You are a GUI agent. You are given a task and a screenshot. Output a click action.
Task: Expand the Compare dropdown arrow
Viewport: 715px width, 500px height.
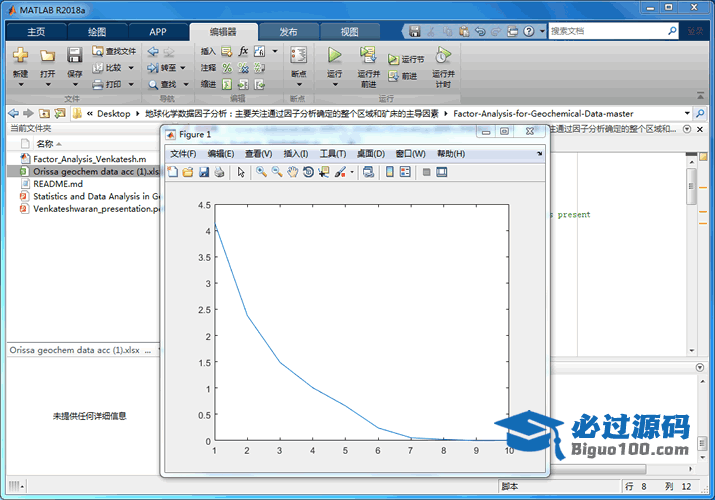tap(131, 68)
